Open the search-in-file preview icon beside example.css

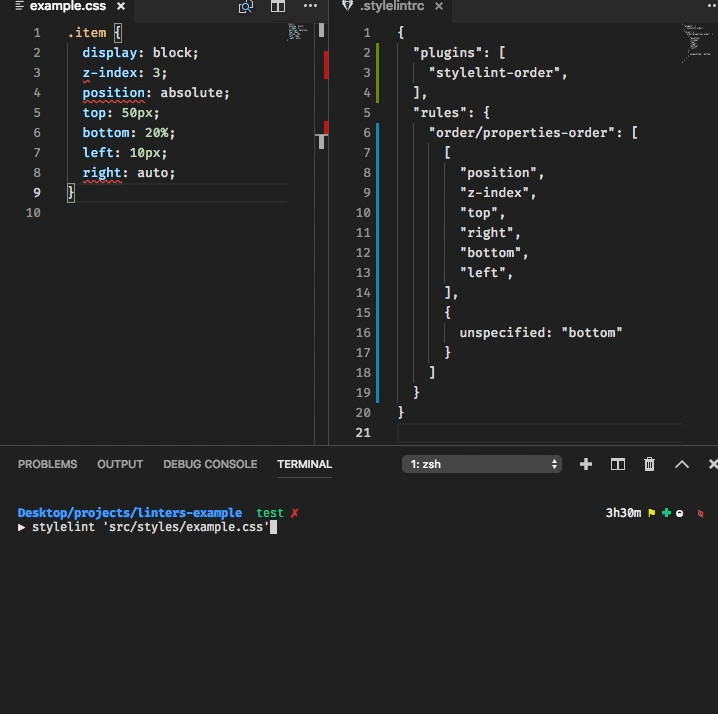(246, 6)
